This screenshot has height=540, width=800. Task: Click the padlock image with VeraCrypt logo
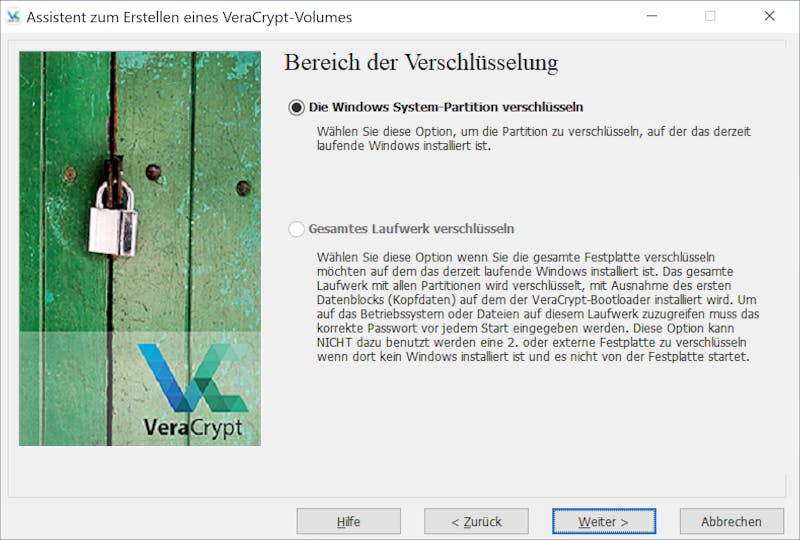[x=140, y=249]
